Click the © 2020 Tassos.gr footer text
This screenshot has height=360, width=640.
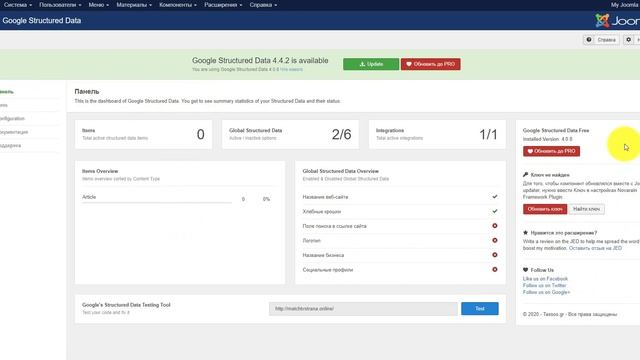point(570,314)
